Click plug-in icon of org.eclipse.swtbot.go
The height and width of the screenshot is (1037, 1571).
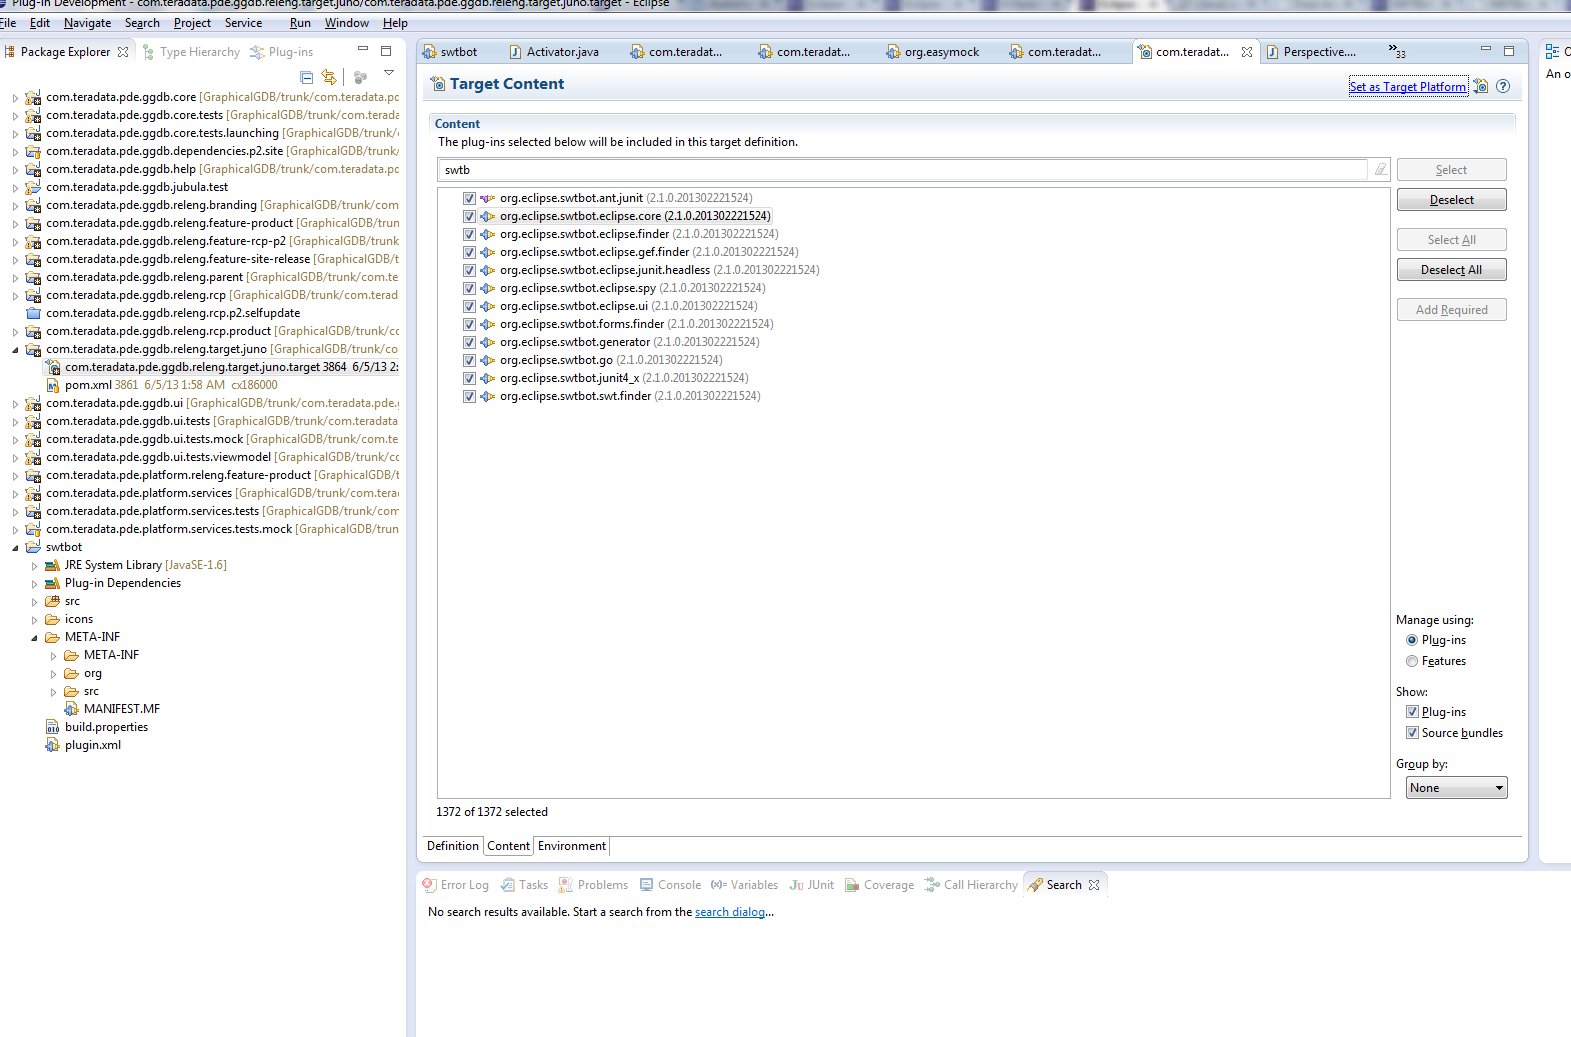(488, 360)
